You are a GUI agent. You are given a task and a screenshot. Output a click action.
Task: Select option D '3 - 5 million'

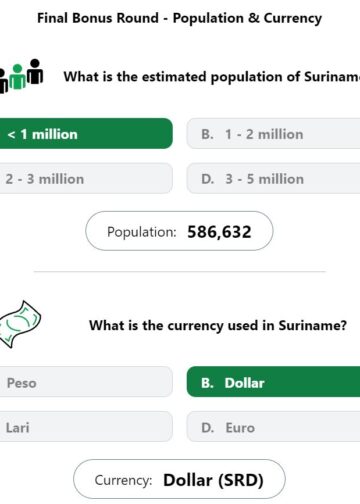(273, 179)
